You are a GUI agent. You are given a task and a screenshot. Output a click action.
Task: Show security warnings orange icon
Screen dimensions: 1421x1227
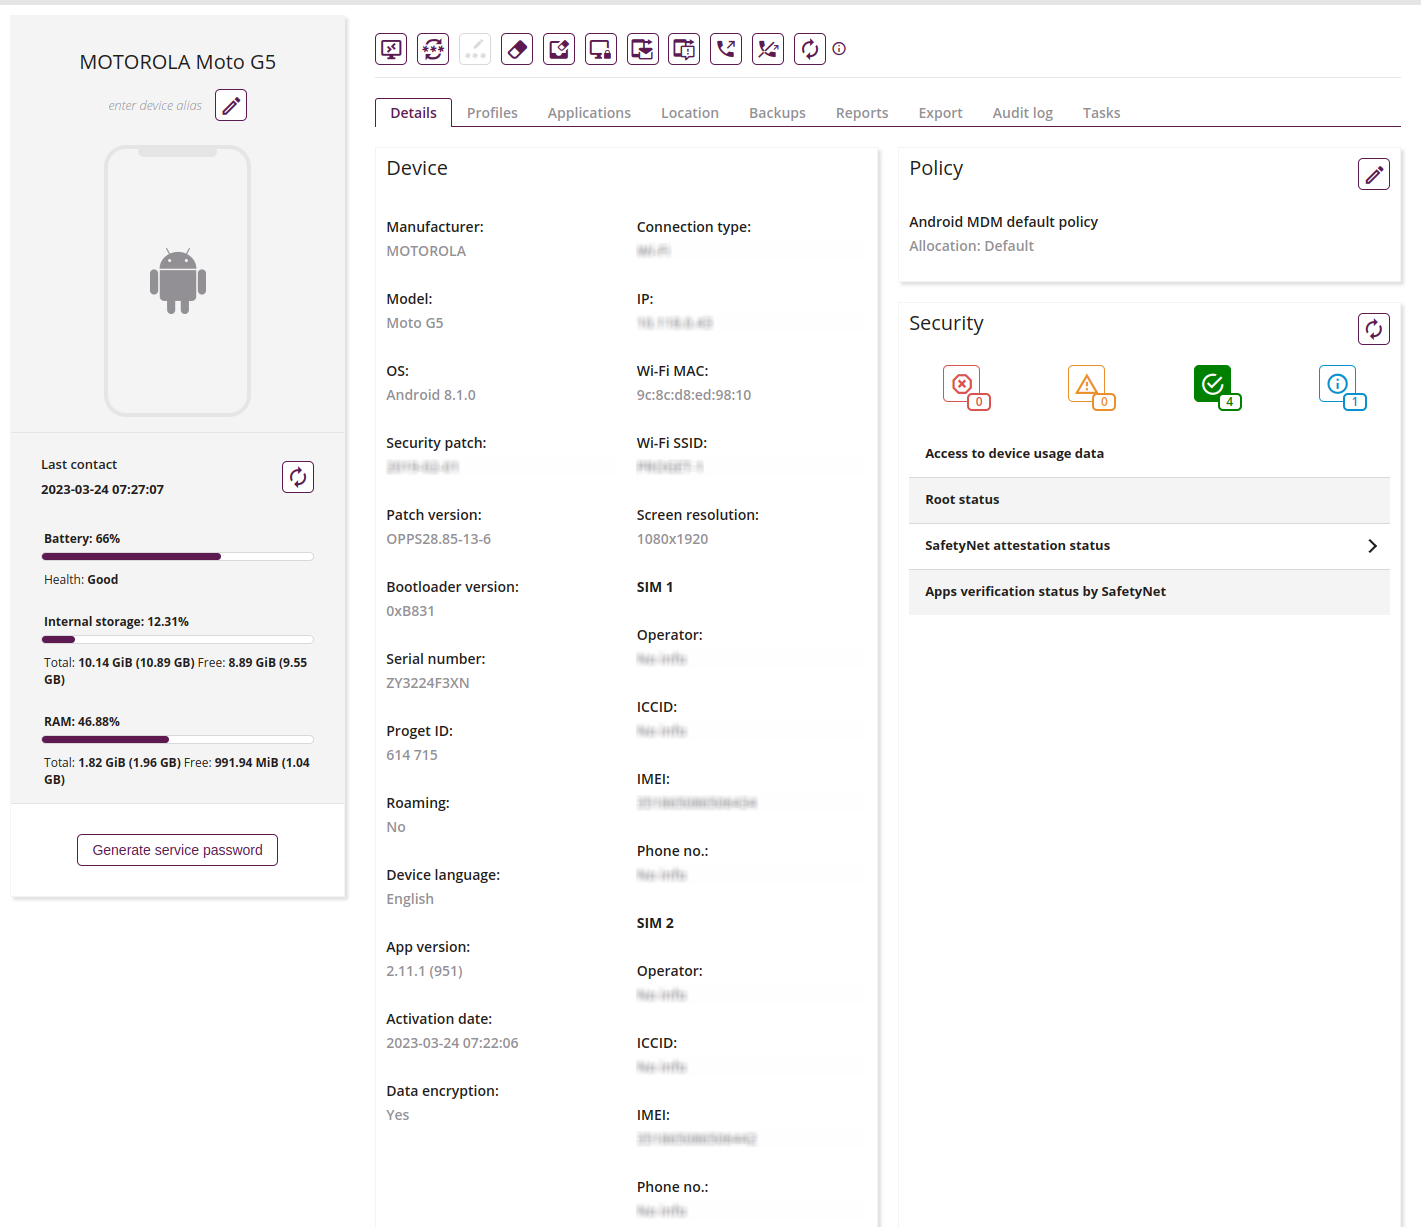click(1091, 387)
